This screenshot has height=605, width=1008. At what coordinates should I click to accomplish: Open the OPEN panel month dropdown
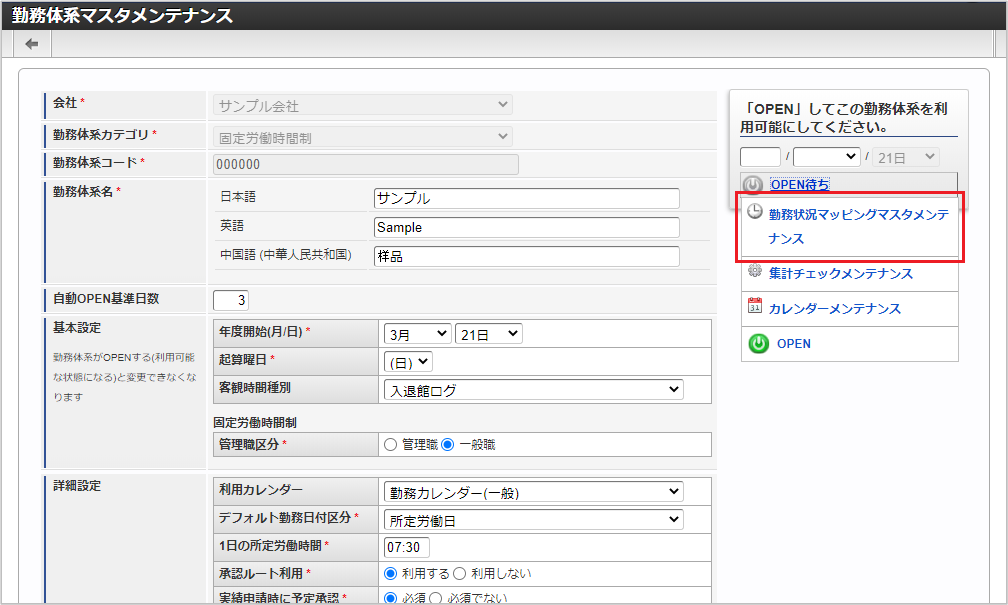tap(827, 157)
